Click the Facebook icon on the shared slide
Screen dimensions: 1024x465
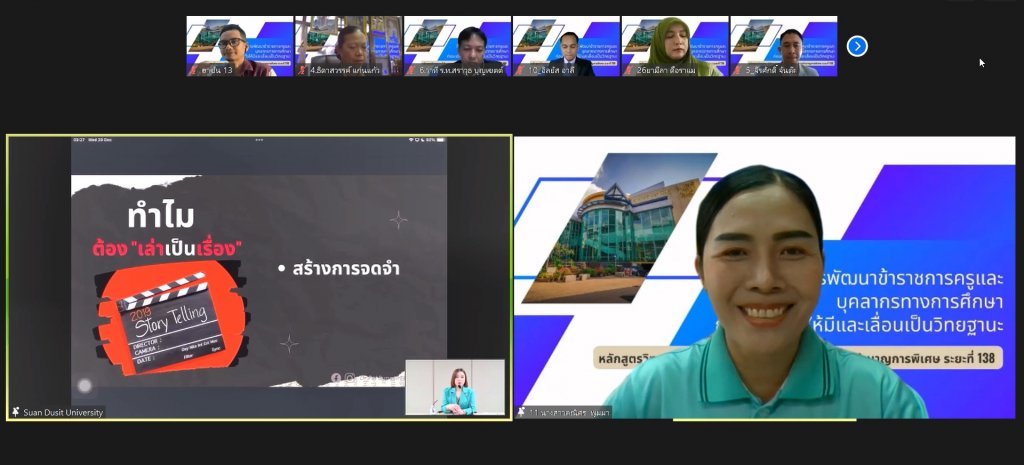(x=336, y=377)
